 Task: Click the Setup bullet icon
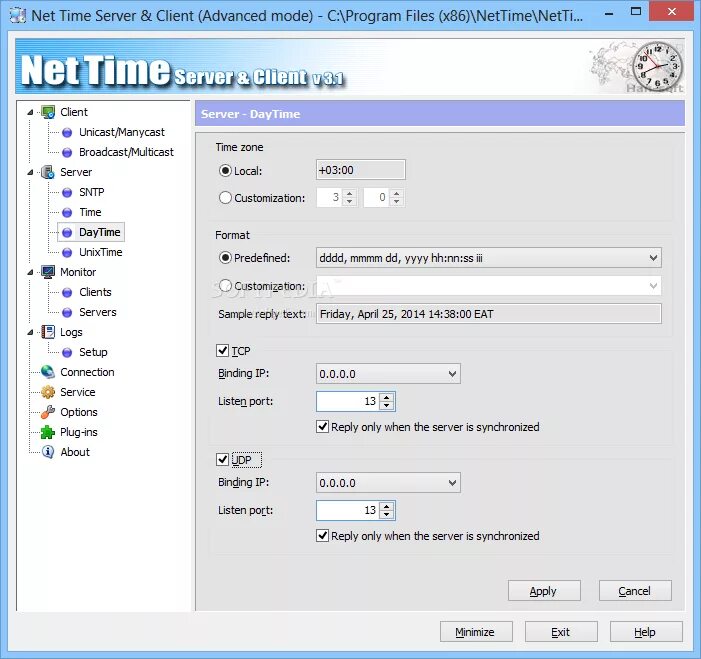(67, 352)
